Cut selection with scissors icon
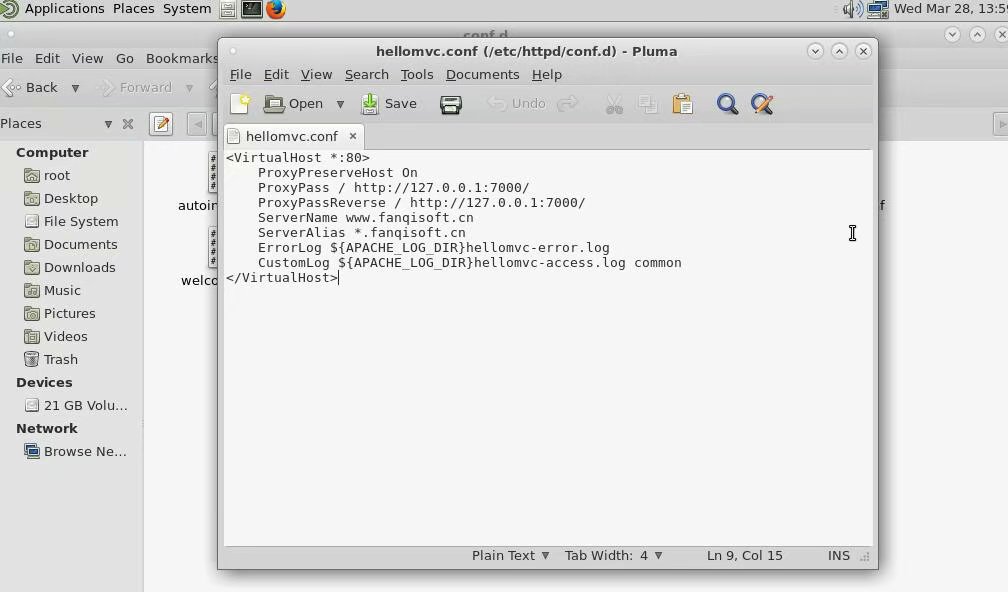 [x=614, y=104]
